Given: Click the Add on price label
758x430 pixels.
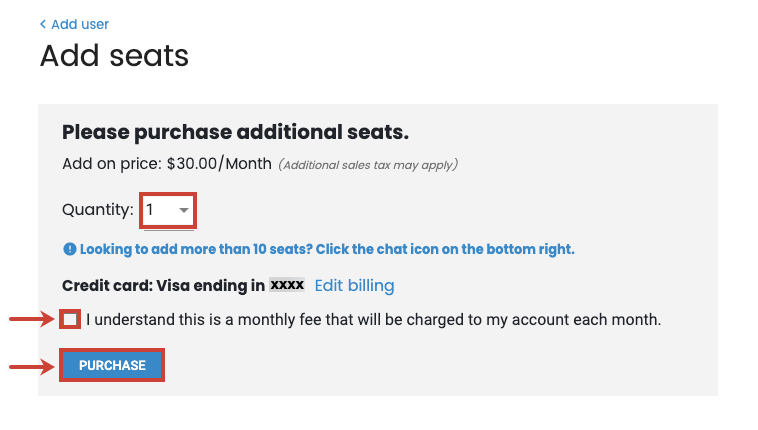Looking at the screenshot, I should coord(112,164).
